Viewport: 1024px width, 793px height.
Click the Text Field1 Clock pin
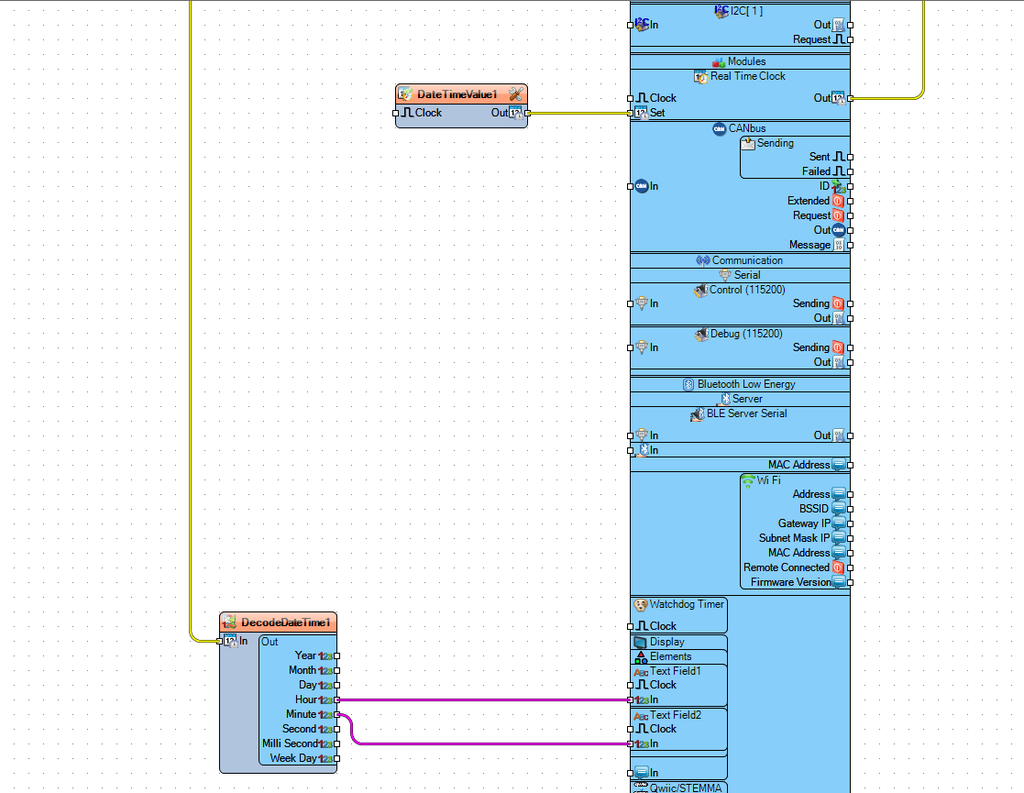(630, 686)
